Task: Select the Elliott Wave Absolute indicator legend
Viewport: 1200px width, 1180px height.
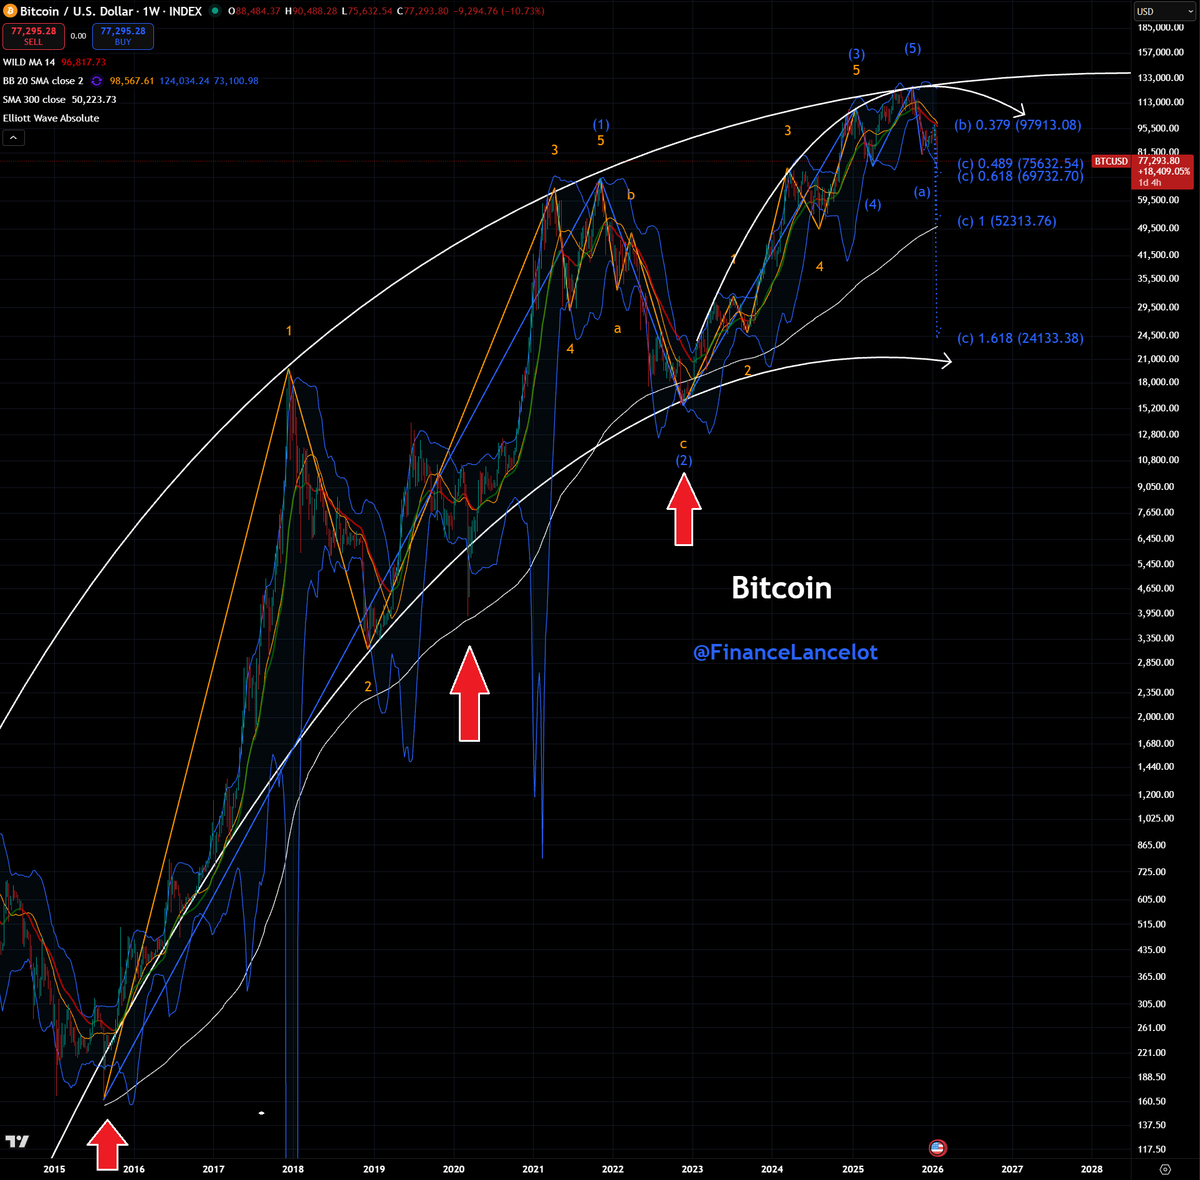Action: (51, 118)
